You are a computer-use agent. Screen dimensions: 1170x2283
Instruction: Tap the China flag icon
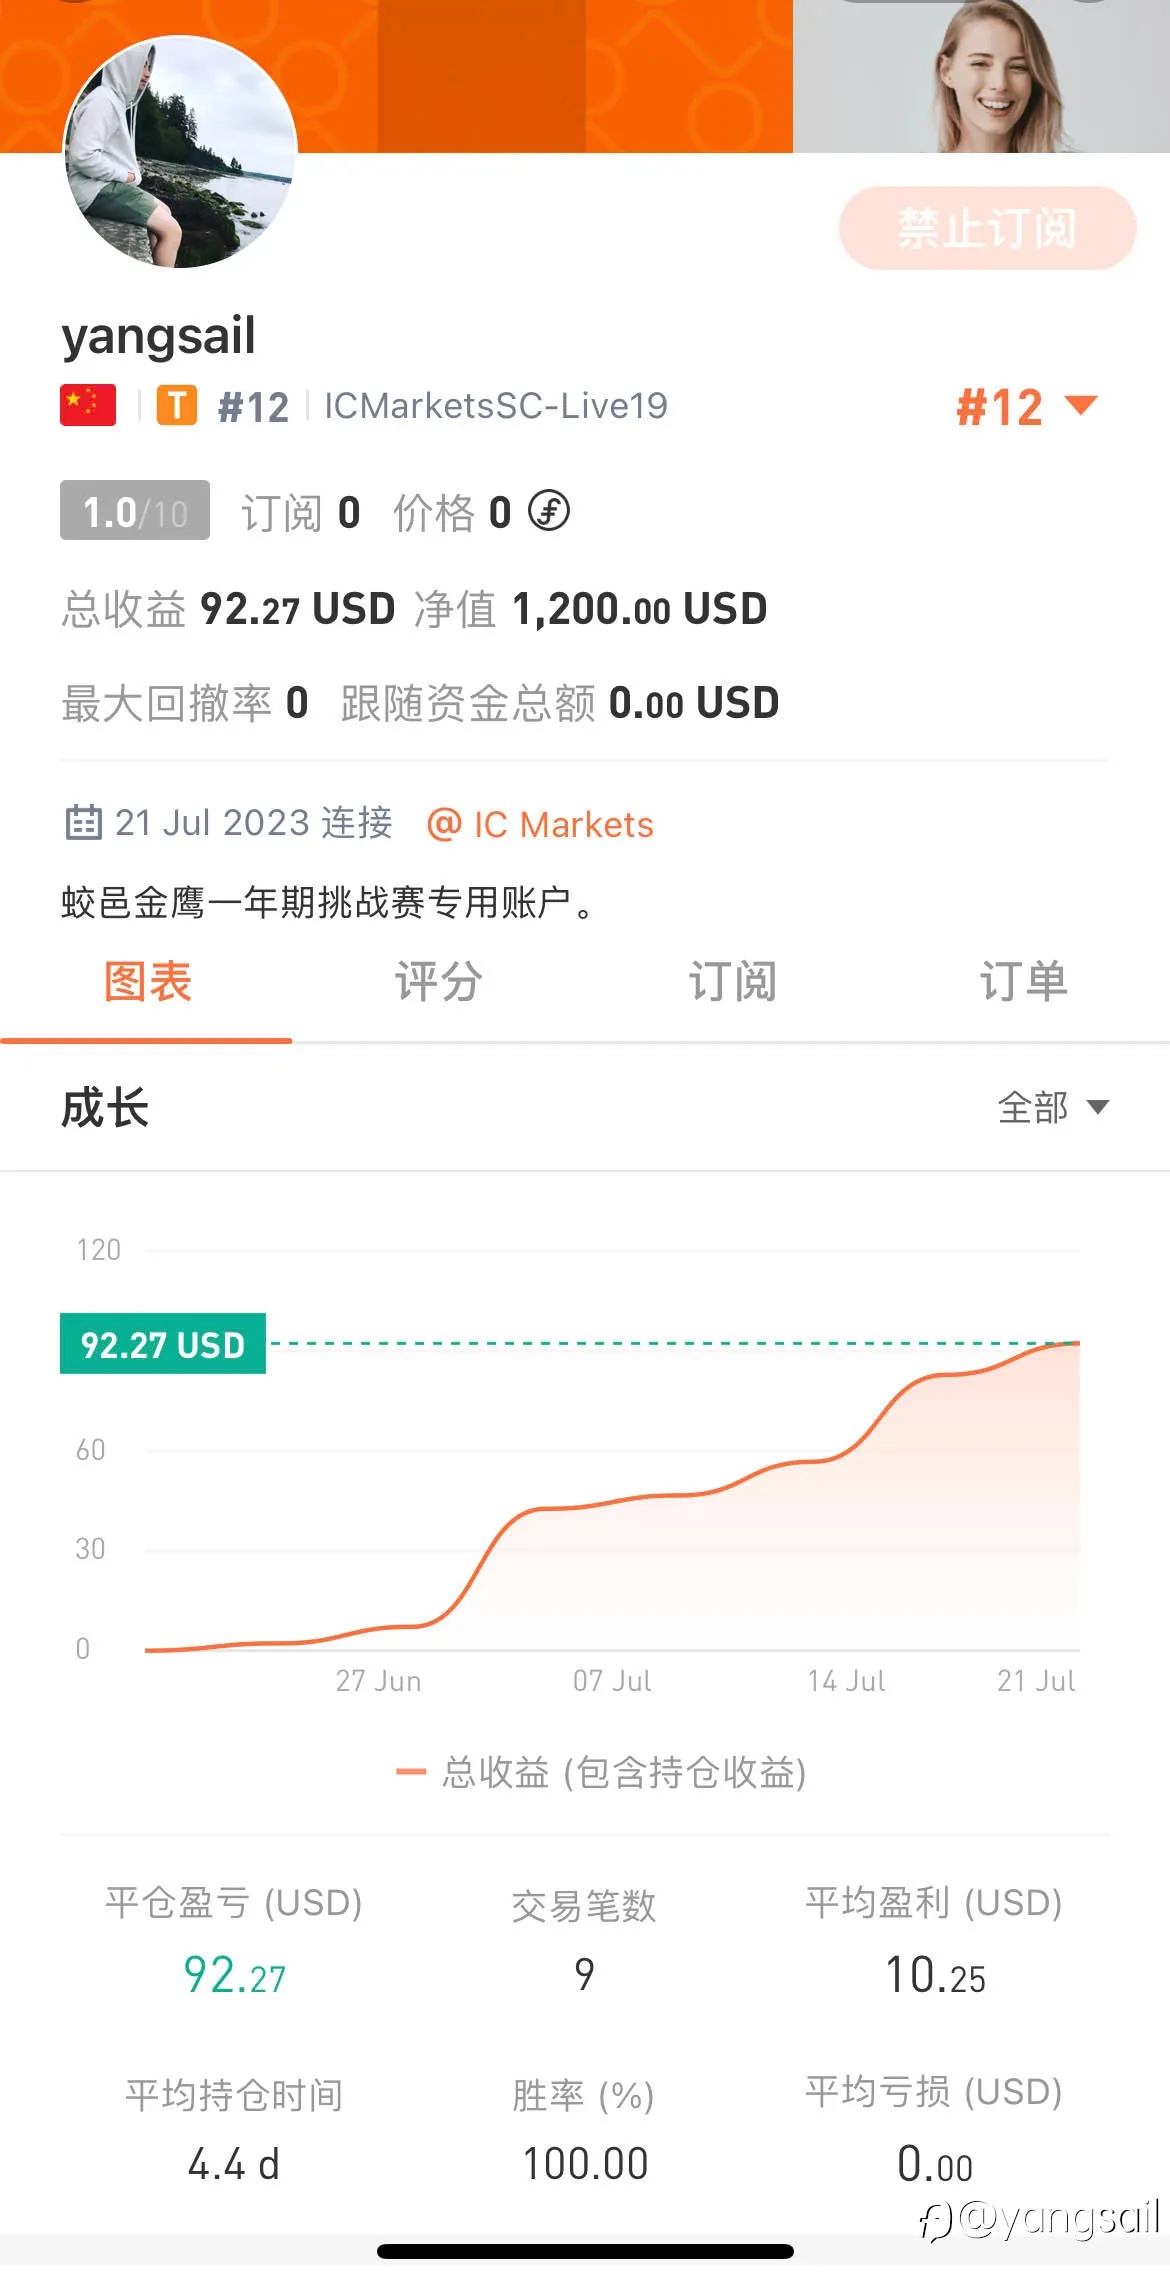[88, 406]
